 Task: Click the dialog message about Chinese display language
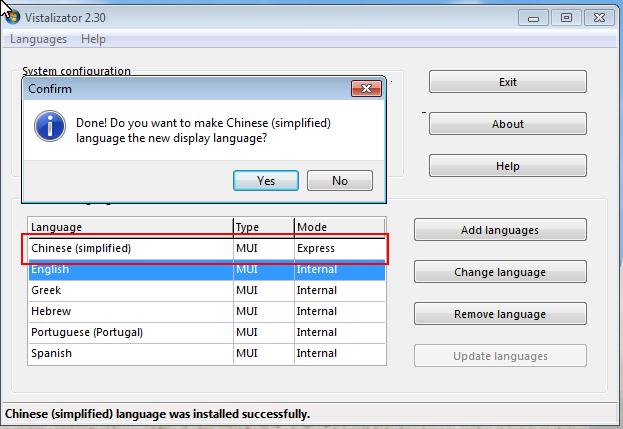(203, 130)
